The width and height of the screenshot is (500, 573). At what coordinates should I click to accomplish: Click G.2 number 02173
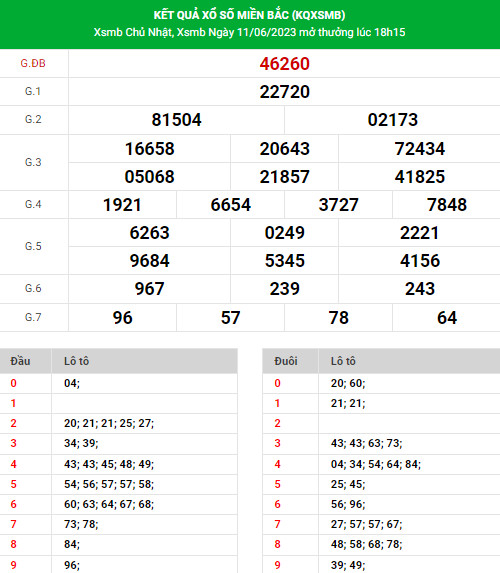pos(393,120)
